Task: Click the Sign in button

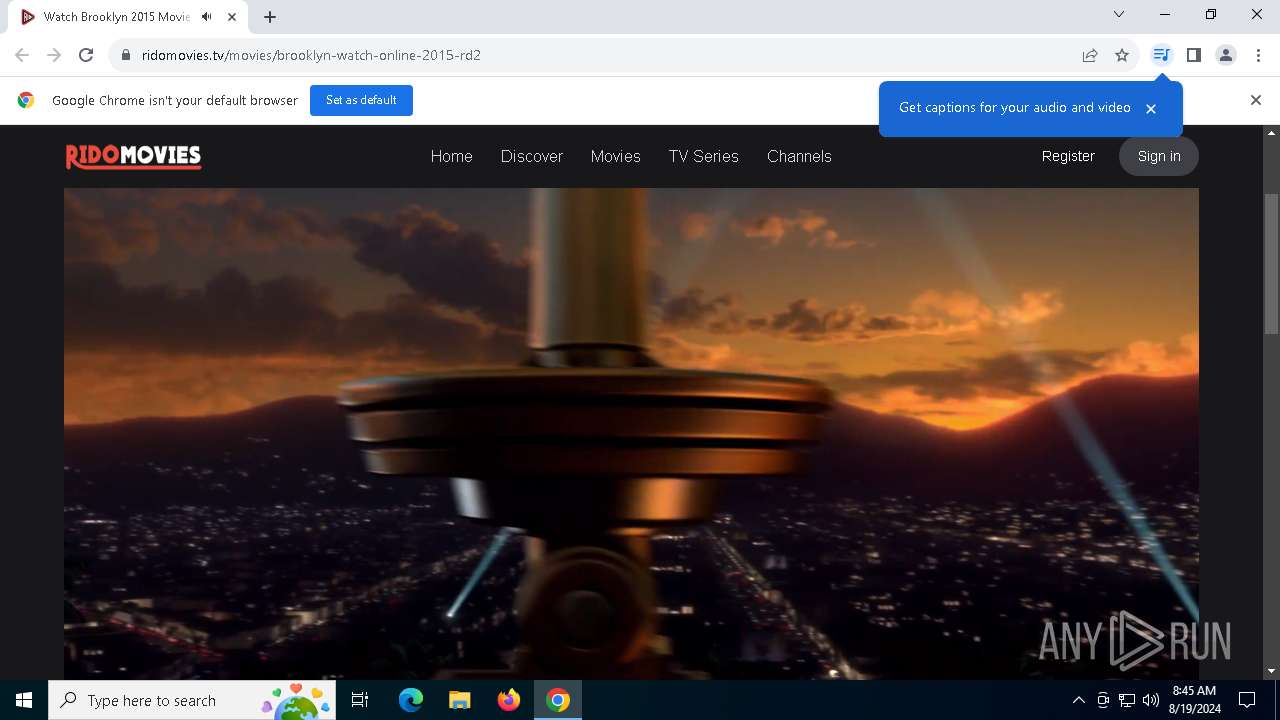Action: [1159, 156]
